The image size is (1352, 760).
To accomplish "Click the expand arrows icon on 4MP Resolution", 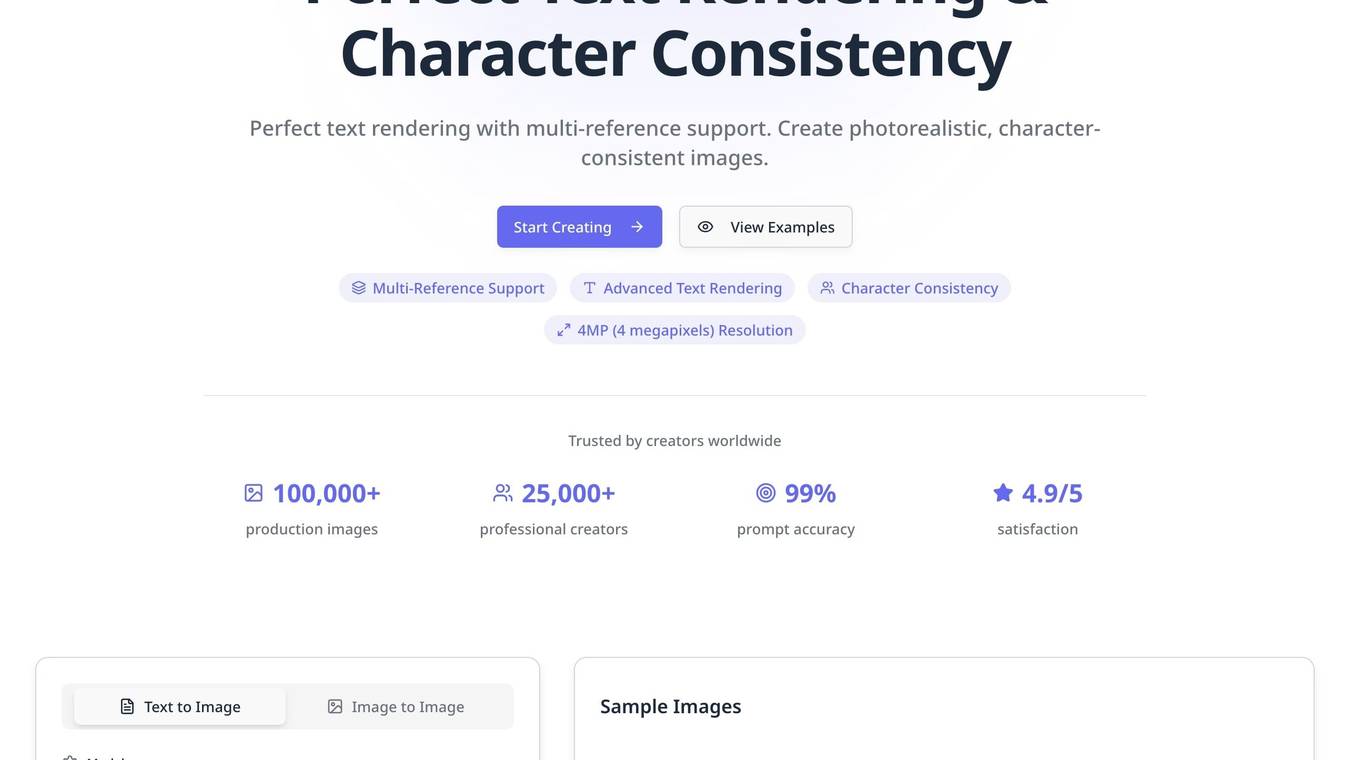I will pyautogui.click(x=564, y=330).
